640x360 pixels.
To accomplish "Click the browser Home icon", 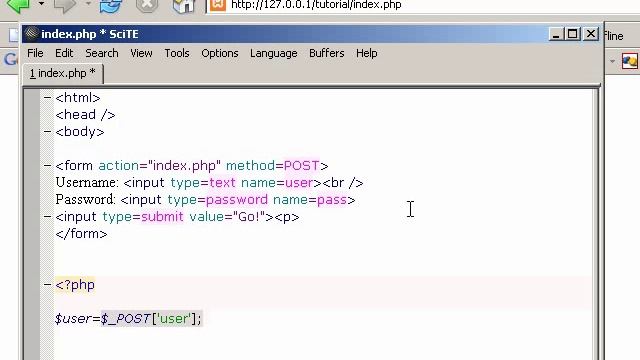I will 183,6.
